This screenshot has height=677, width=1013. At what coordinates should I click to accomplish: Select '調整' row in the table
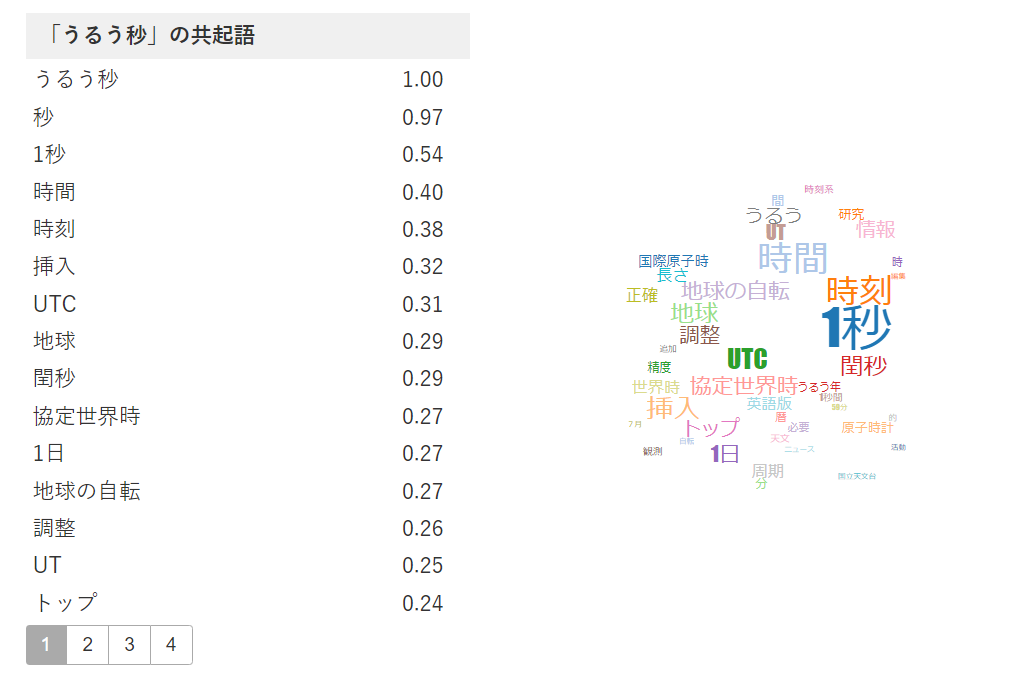point(54,528)
